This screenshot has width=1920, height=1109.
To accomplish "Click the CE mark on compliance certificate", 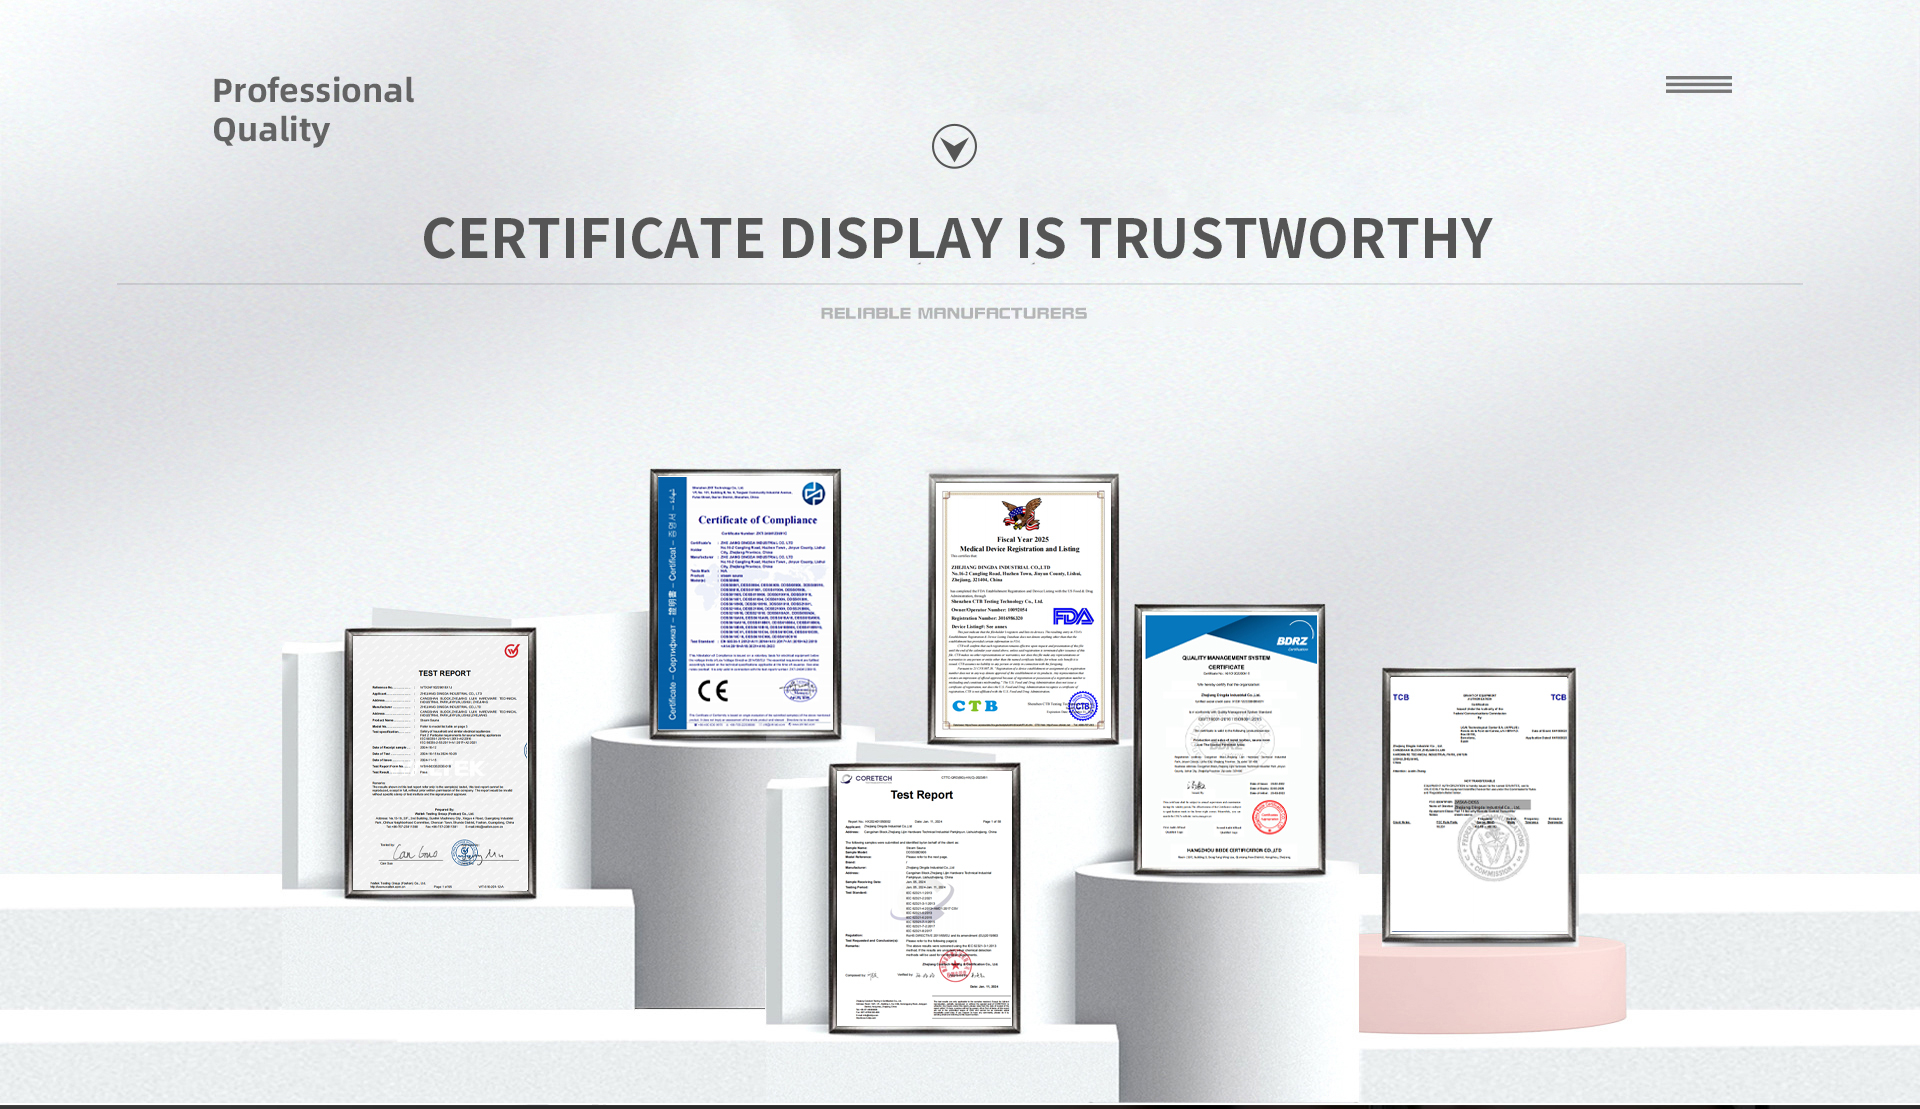I will pyautogui.click(x=713, y=691).
